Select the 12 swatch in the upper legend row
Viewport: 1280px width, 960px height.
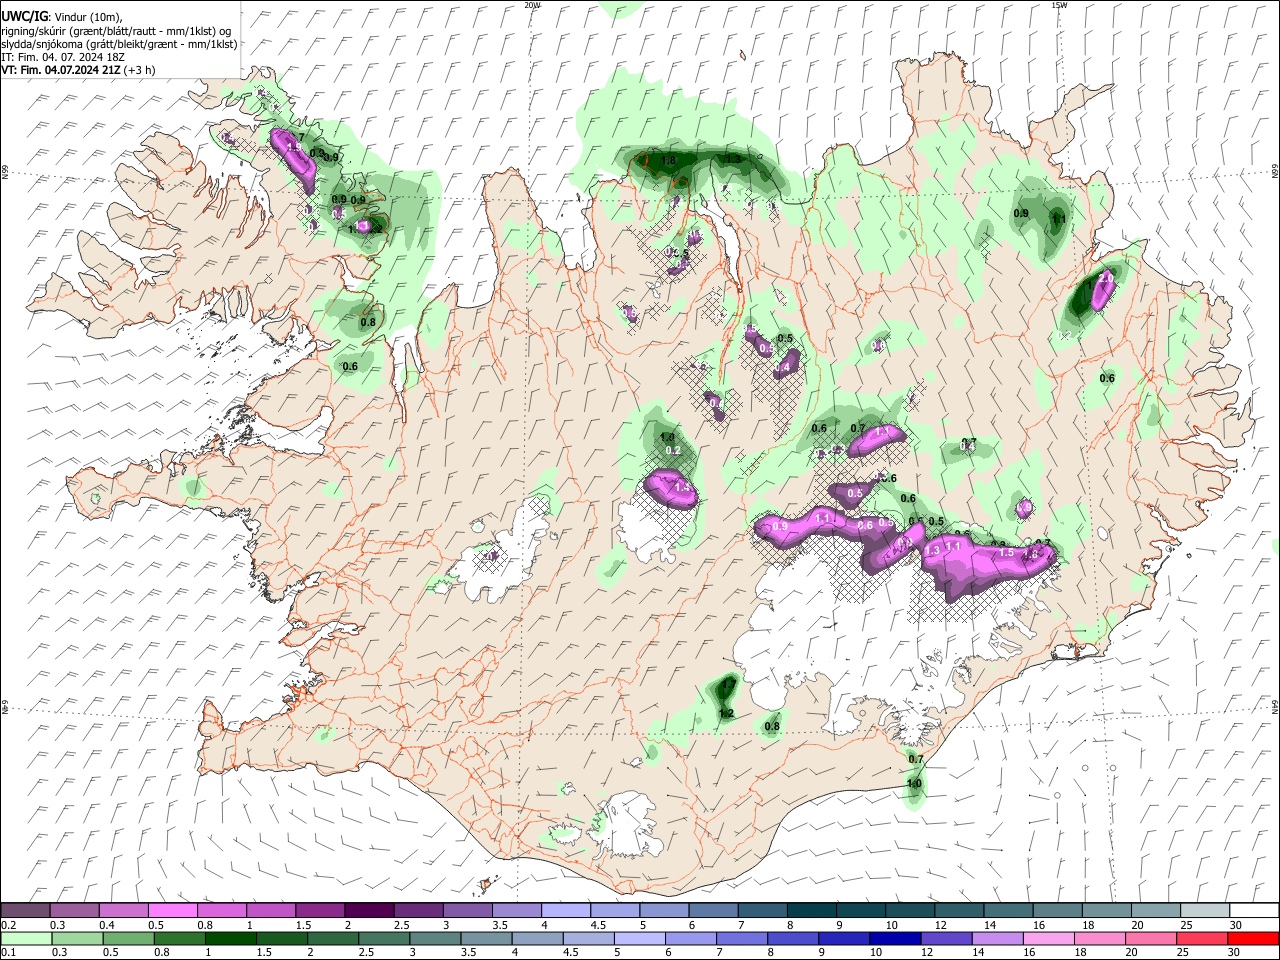point(960,911)
